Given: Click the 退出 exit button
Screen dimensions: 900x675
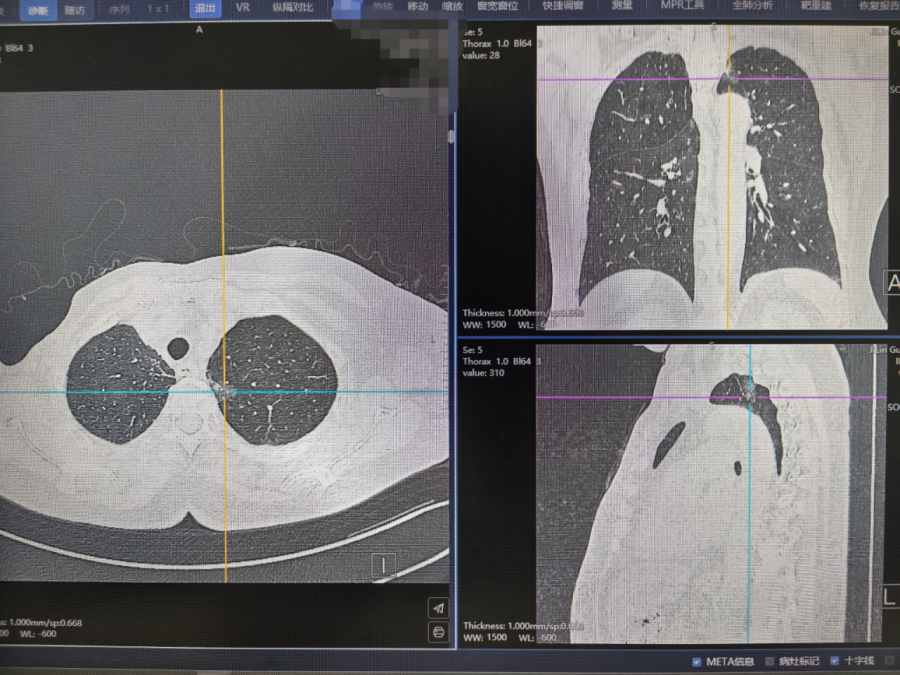Looking at the screenshot, I should point(205,9).
